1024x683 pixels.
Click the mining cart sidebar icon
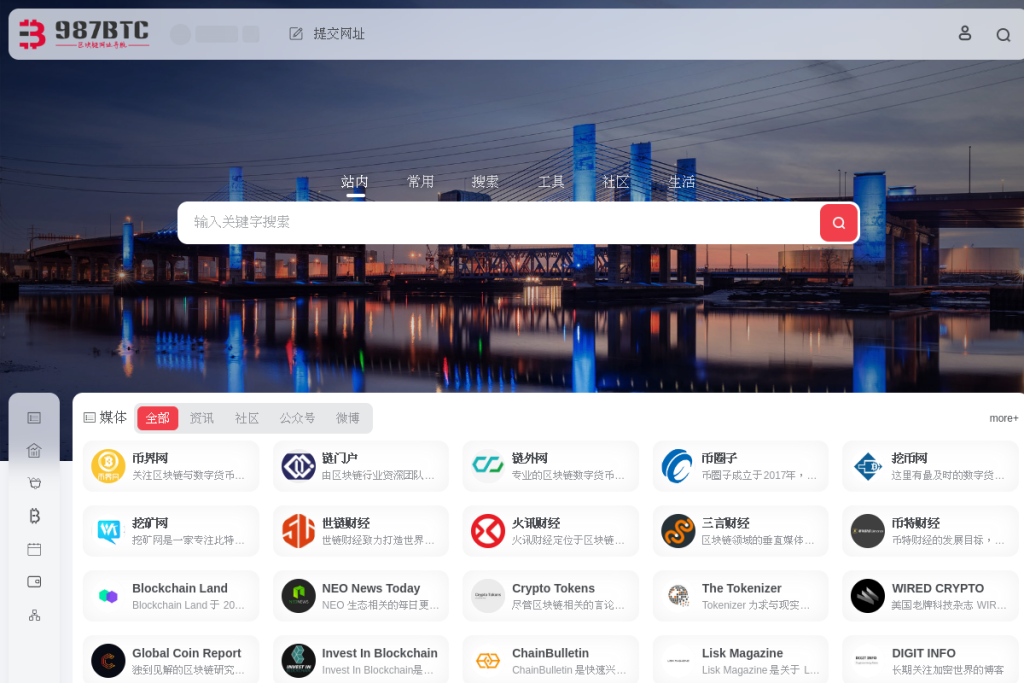(x=34, y=483)
